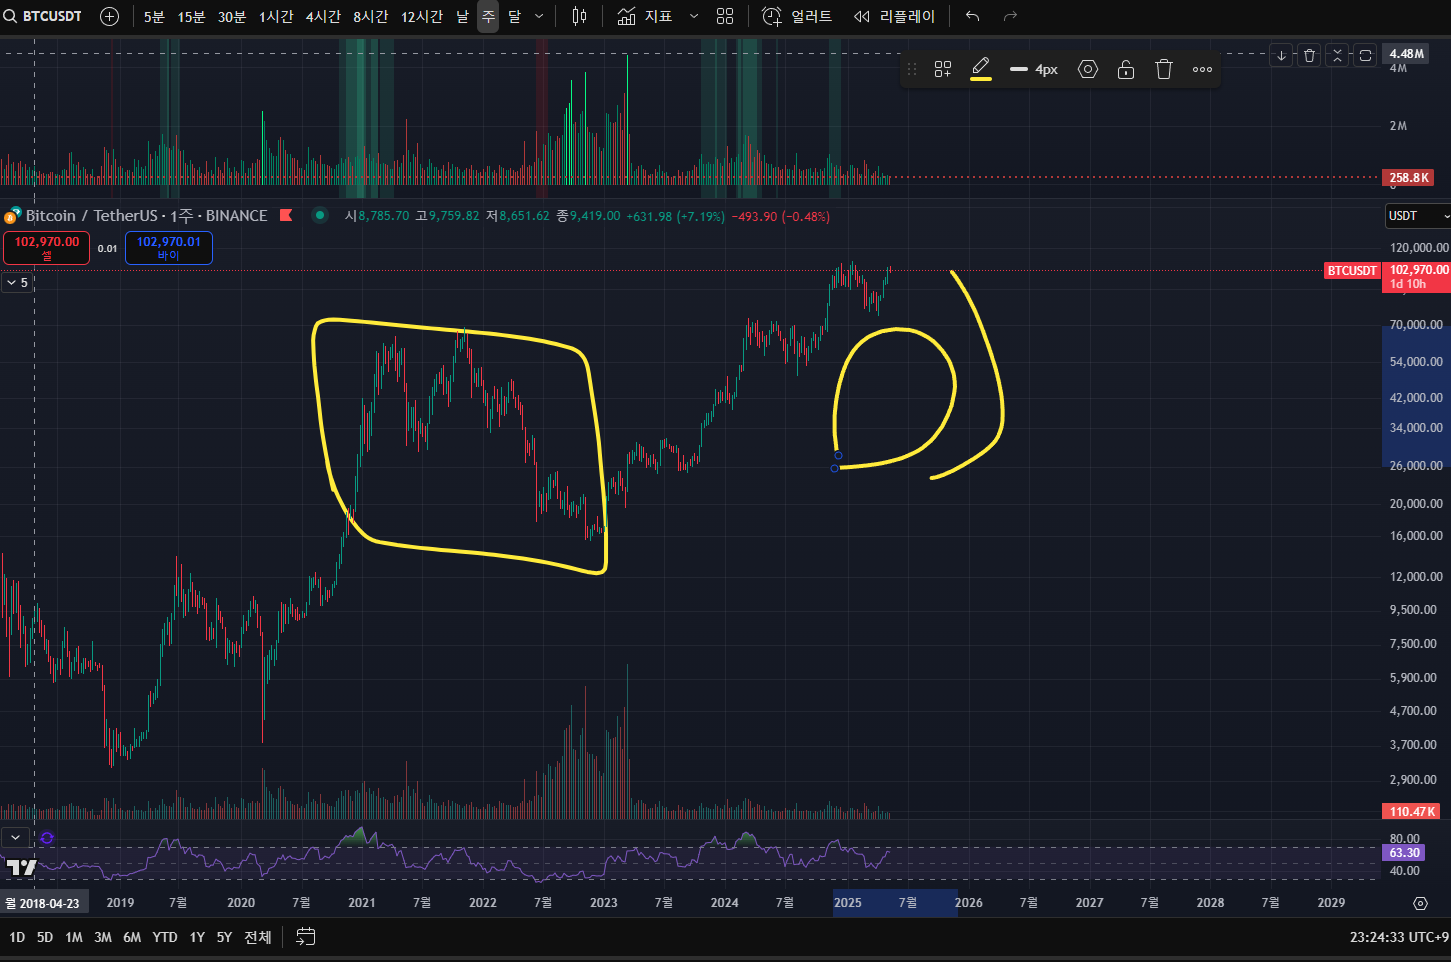Click the 23:24:33 UTC+9 timezone
1451x962 pixels.
(1399, 937)
